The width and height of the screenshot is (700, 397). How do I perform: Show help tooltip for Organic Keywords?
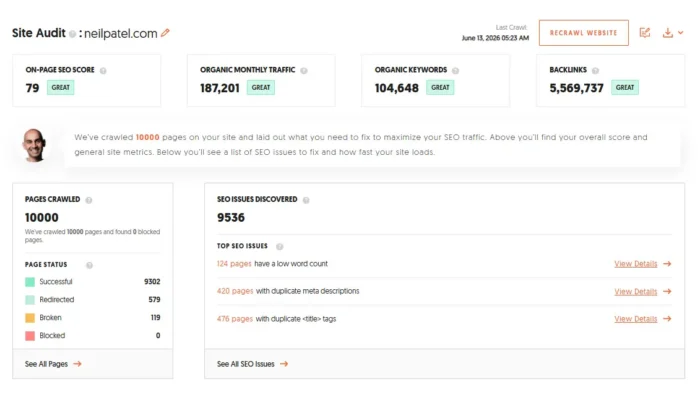(455, 71)
